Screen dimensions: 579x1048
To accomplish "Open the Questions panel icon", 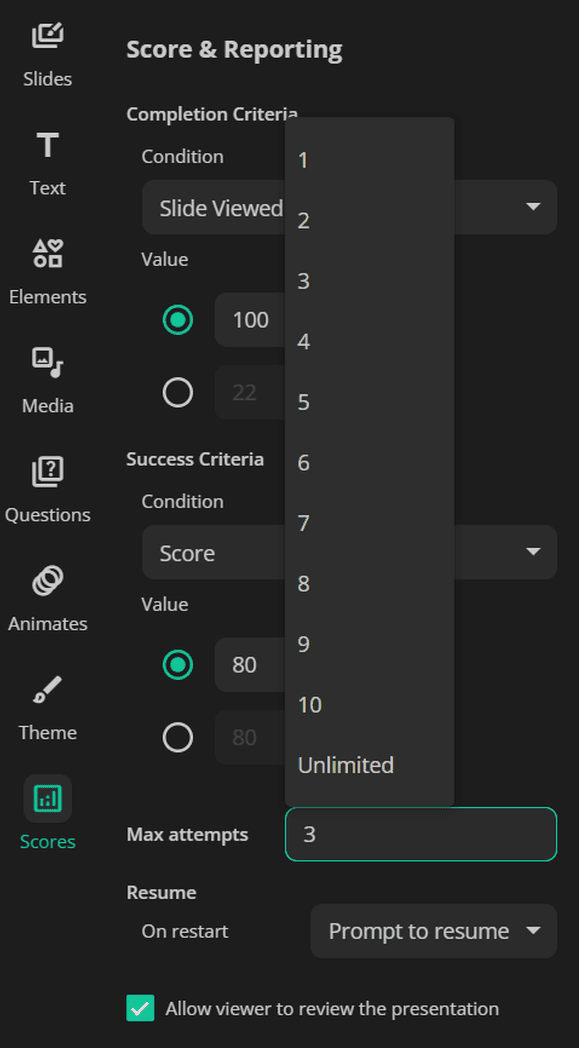I will pos(47,472).
